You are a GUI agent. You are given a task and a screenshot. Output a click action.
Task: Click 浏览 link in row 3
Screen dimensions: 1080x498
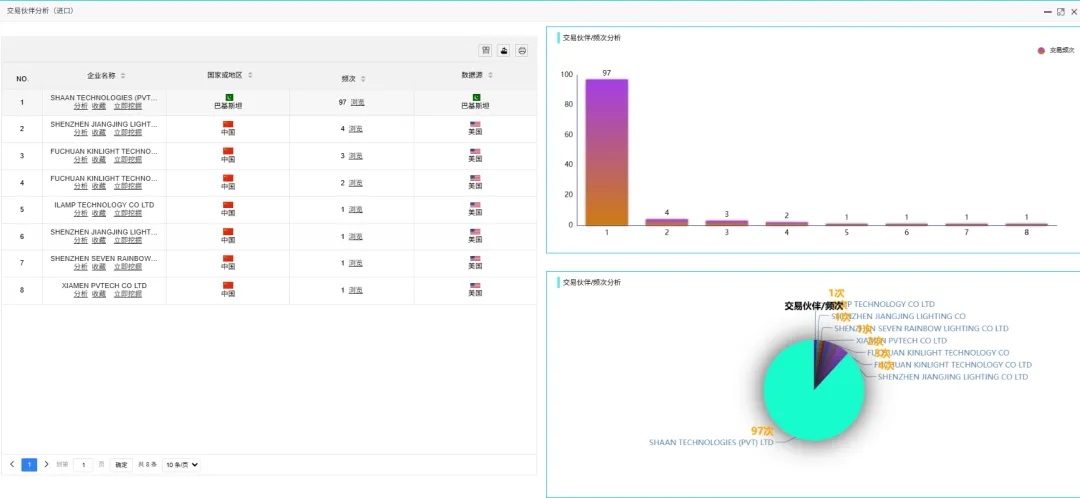click(355, 156)
